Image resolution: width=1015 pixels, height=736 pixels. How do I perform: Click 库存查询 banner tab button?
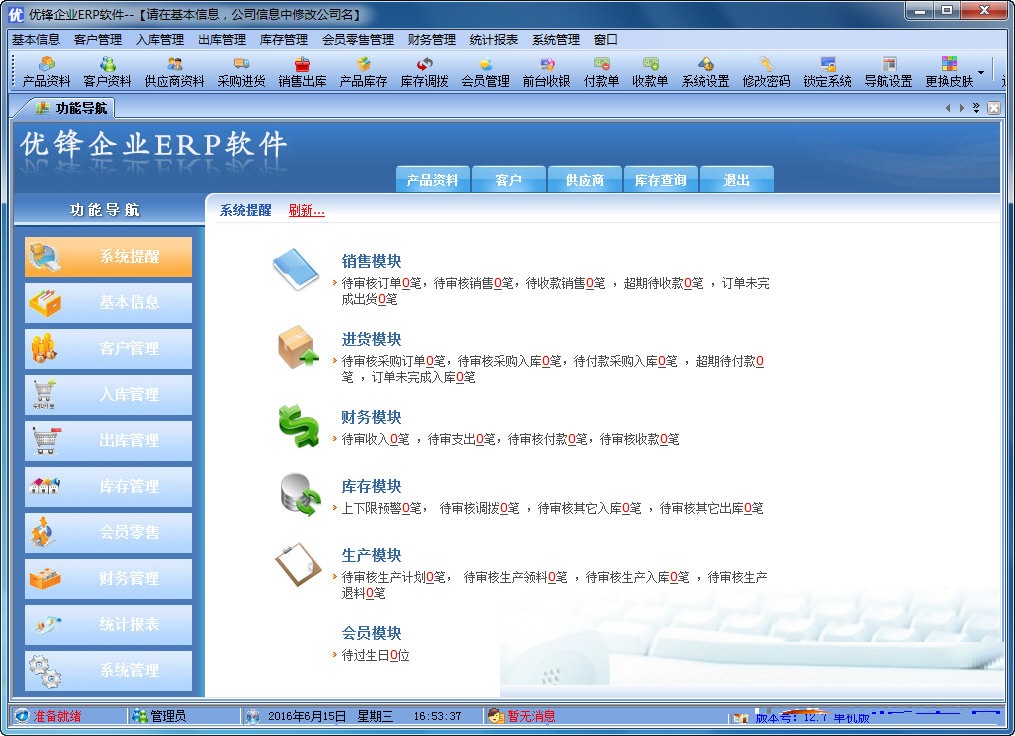[660, 180]
